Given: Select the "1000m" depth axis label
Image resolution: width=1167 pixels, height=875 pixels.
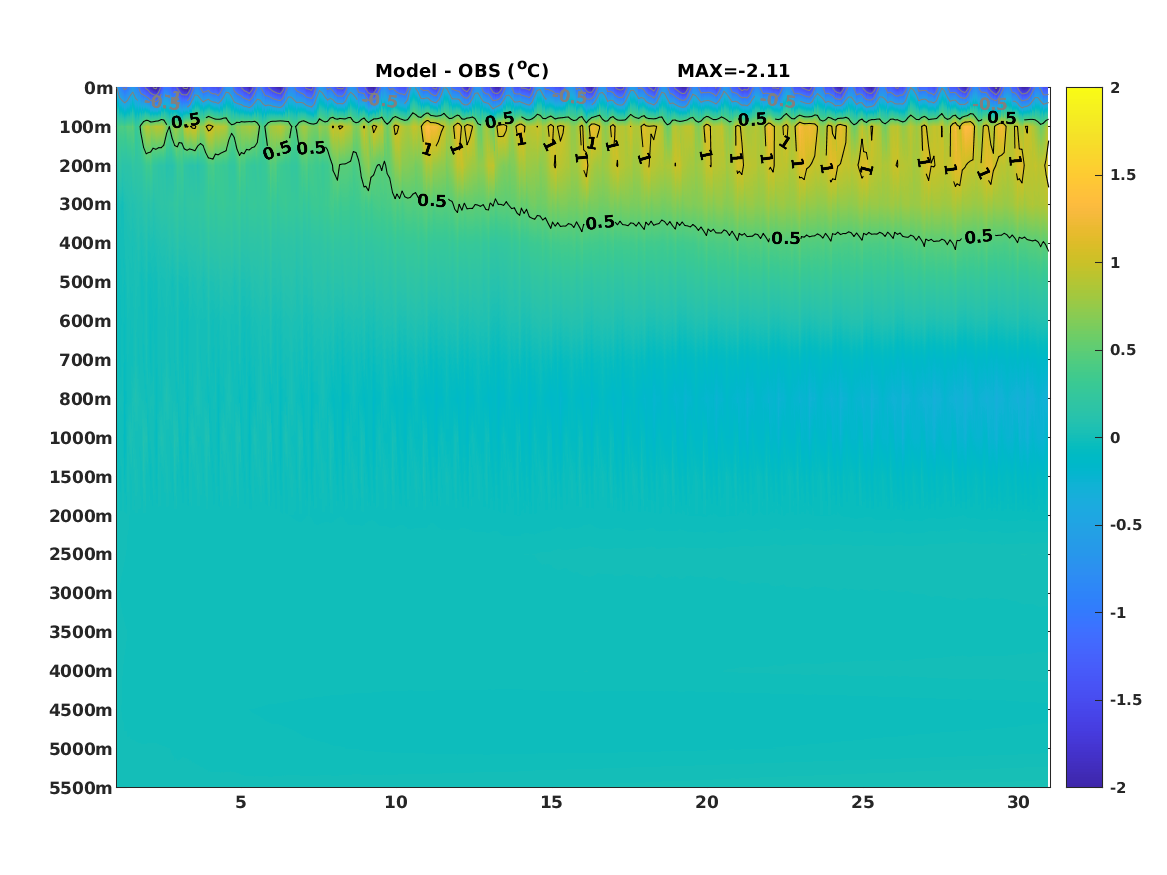Looking at the screenshot, I should [80, 438].
